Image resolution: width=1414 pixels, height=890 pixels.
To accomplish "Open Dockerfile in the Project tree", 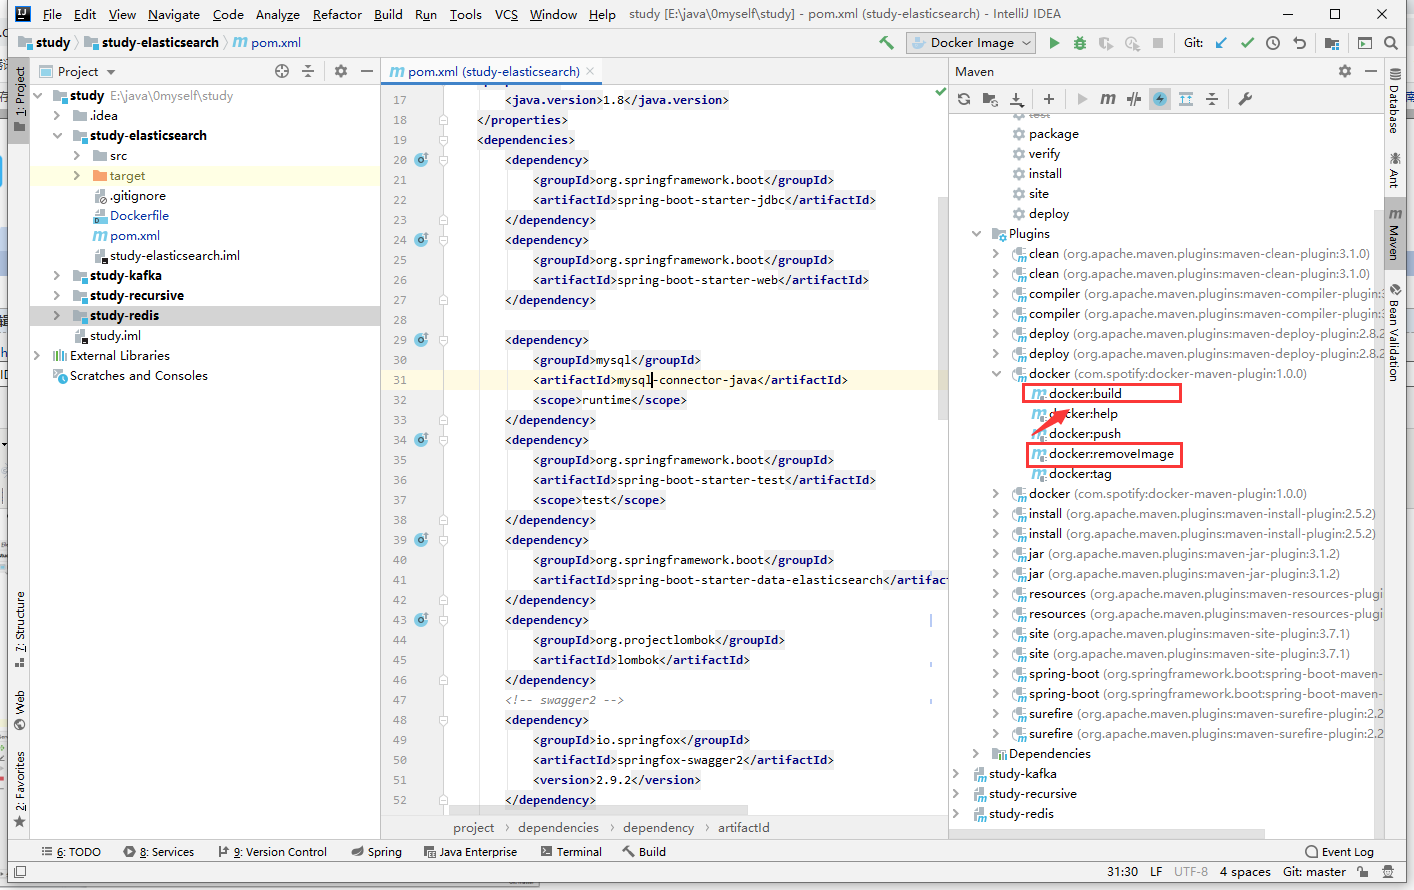I will [x=139, y=216].
